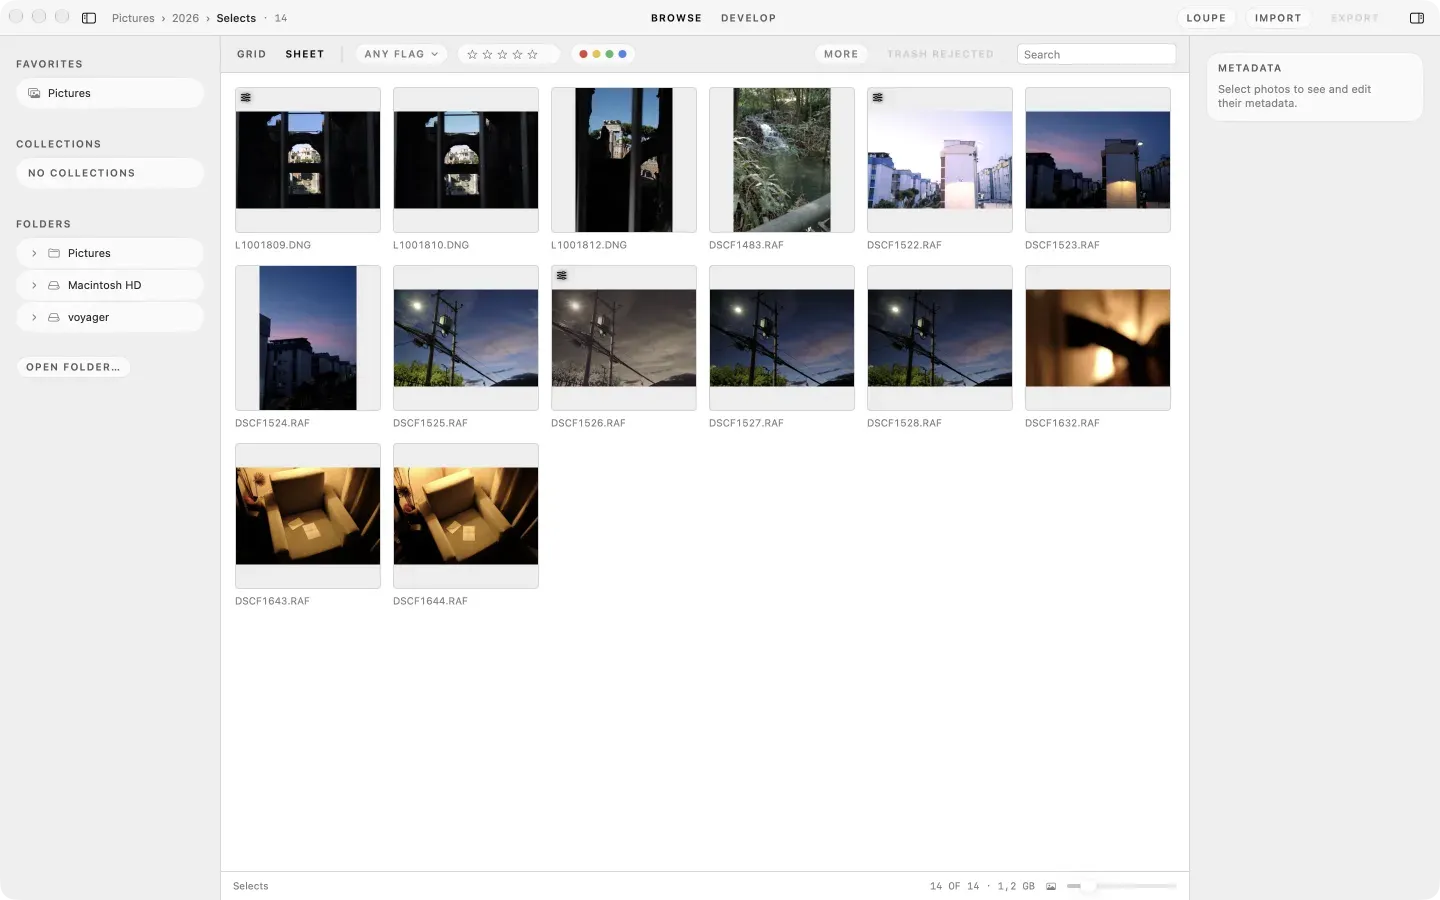This screenshot has width=1440, height=900.
Task: Expand the Pictures folder tree
Action: coord(34,253)
